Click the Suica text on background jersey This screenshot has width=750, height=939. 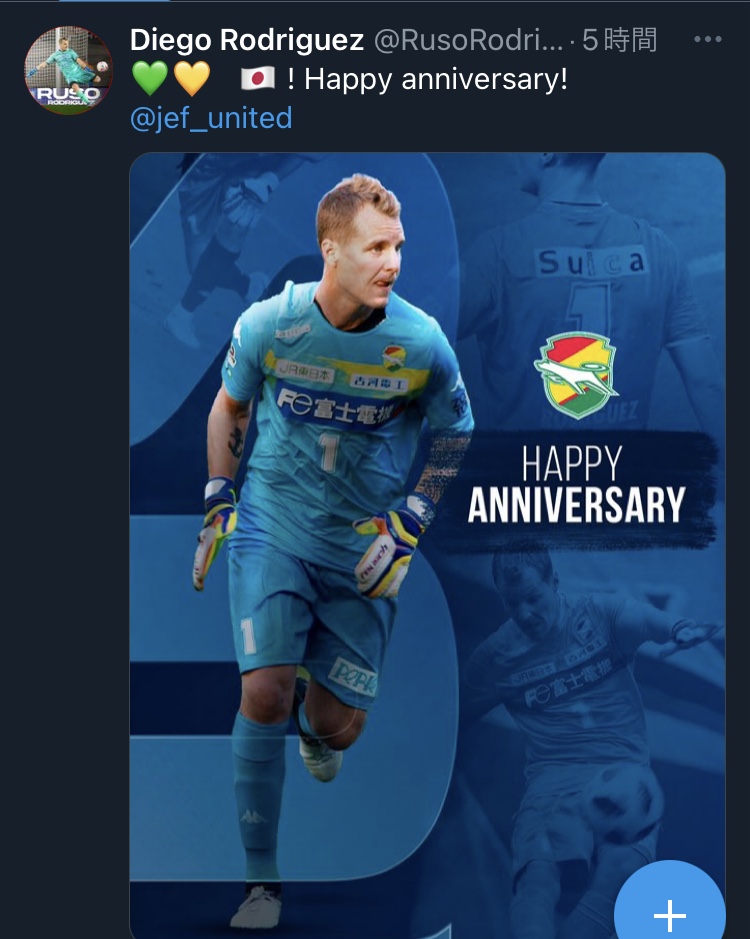coord(592,263)
